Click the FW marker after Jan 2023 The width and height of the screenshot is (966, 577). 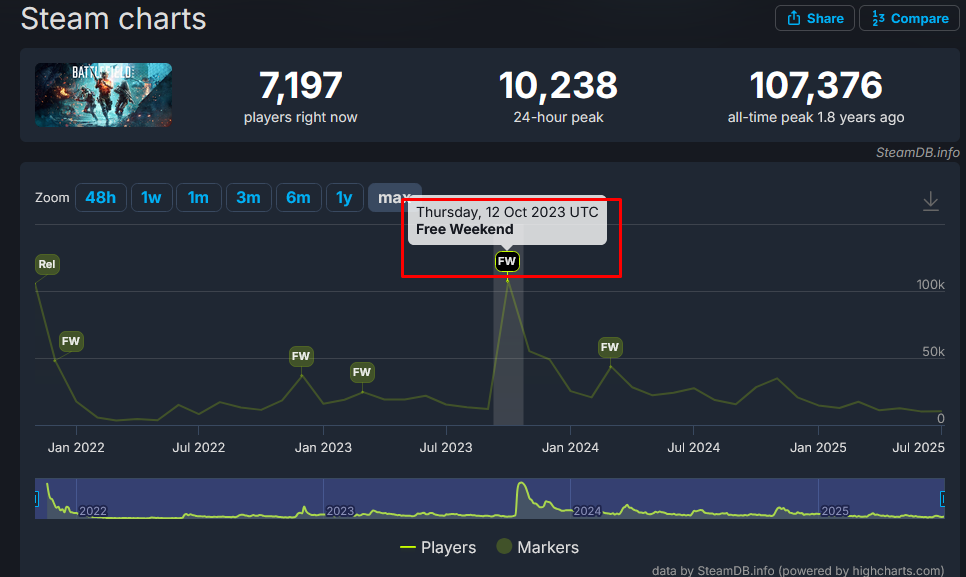pos(362,372)
